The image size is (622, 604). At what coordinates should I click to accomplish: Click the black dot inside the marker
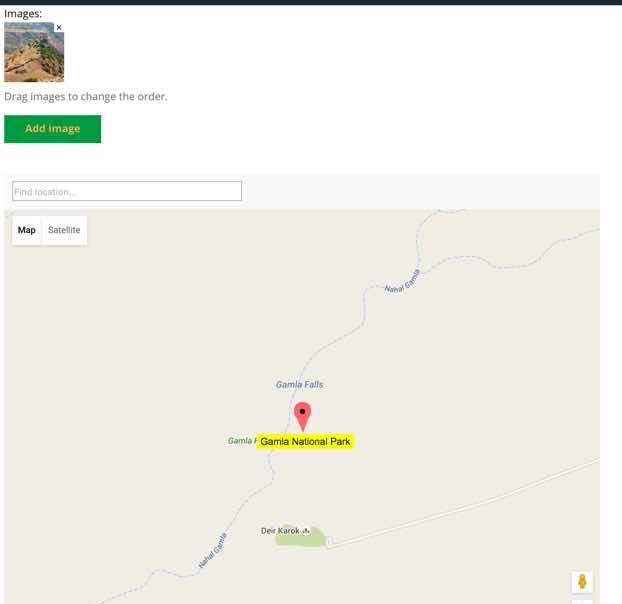pyautogui.click(x=303, y=411)
